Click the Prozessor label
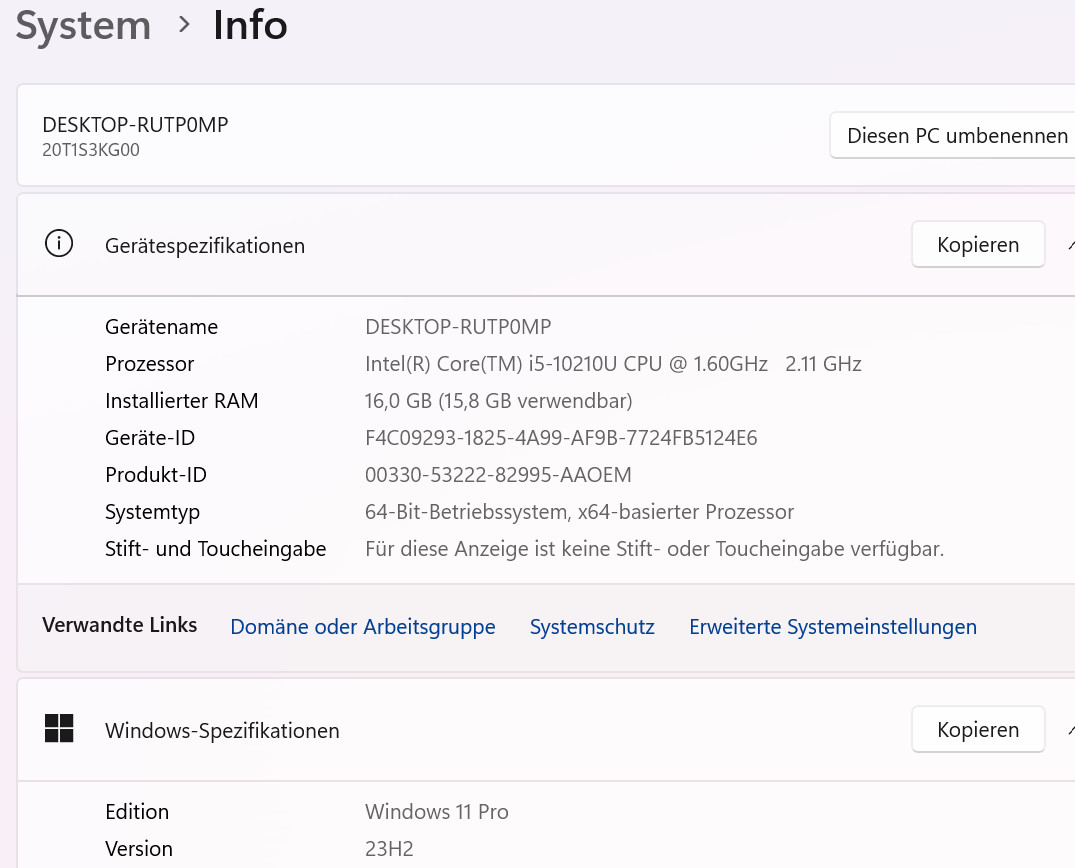The image size is (1075, 868). [x=149, y=364]
